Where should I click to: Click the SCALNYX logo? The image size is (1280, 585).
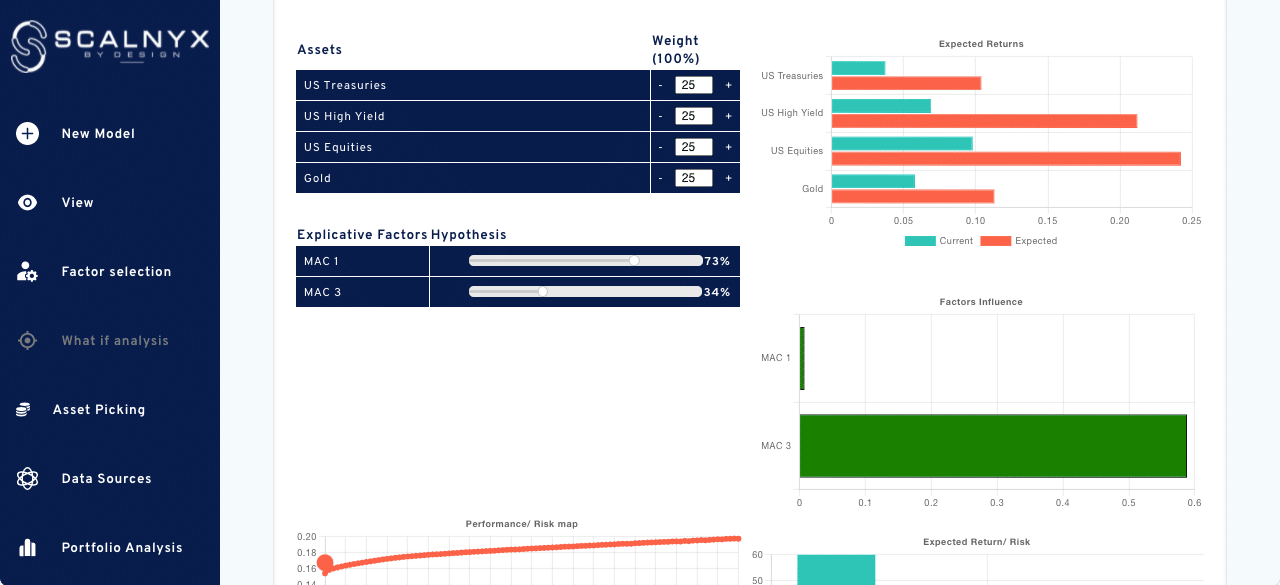click(x=110, y=44)
